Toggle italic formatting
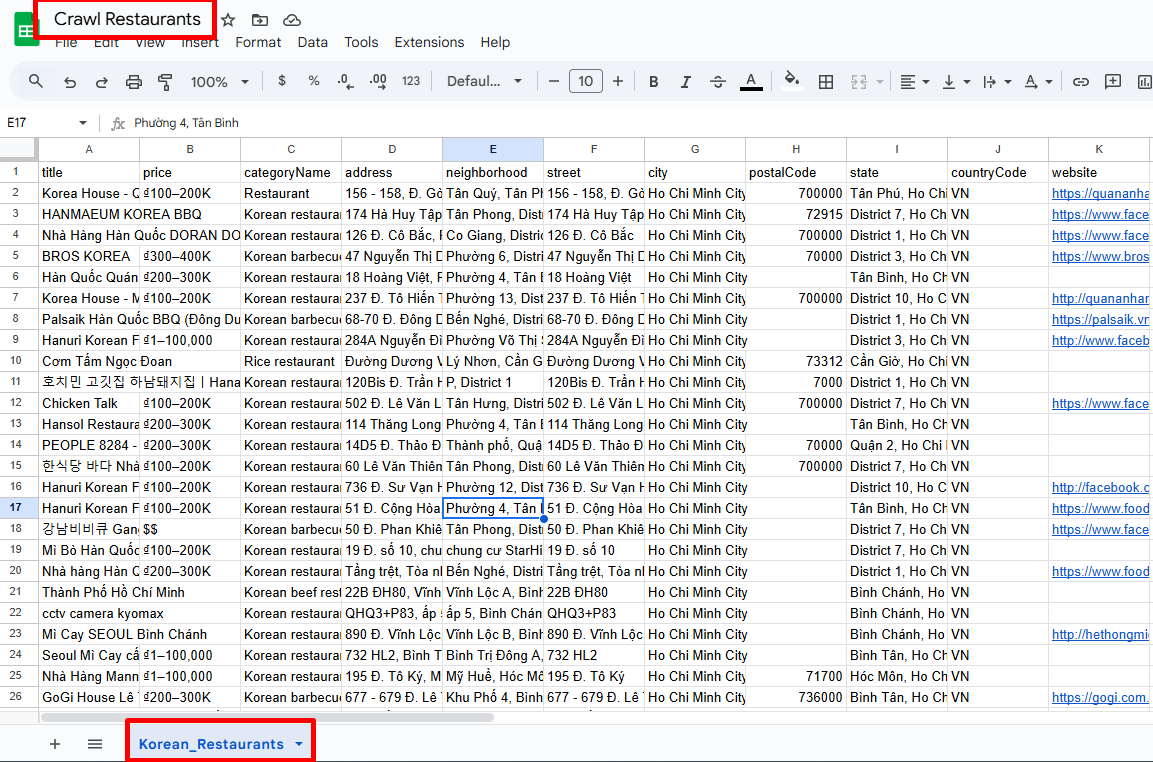 click(685, 82)
